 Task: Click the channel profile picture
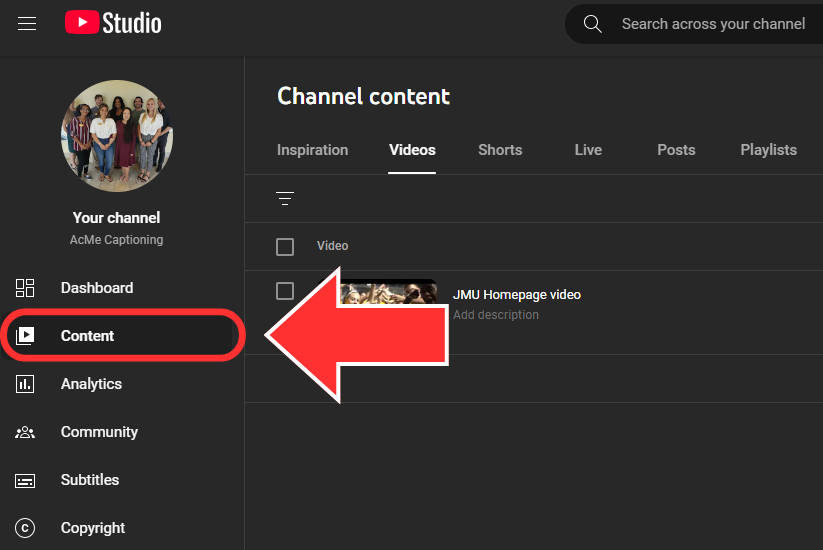click(x=117, y=136)
